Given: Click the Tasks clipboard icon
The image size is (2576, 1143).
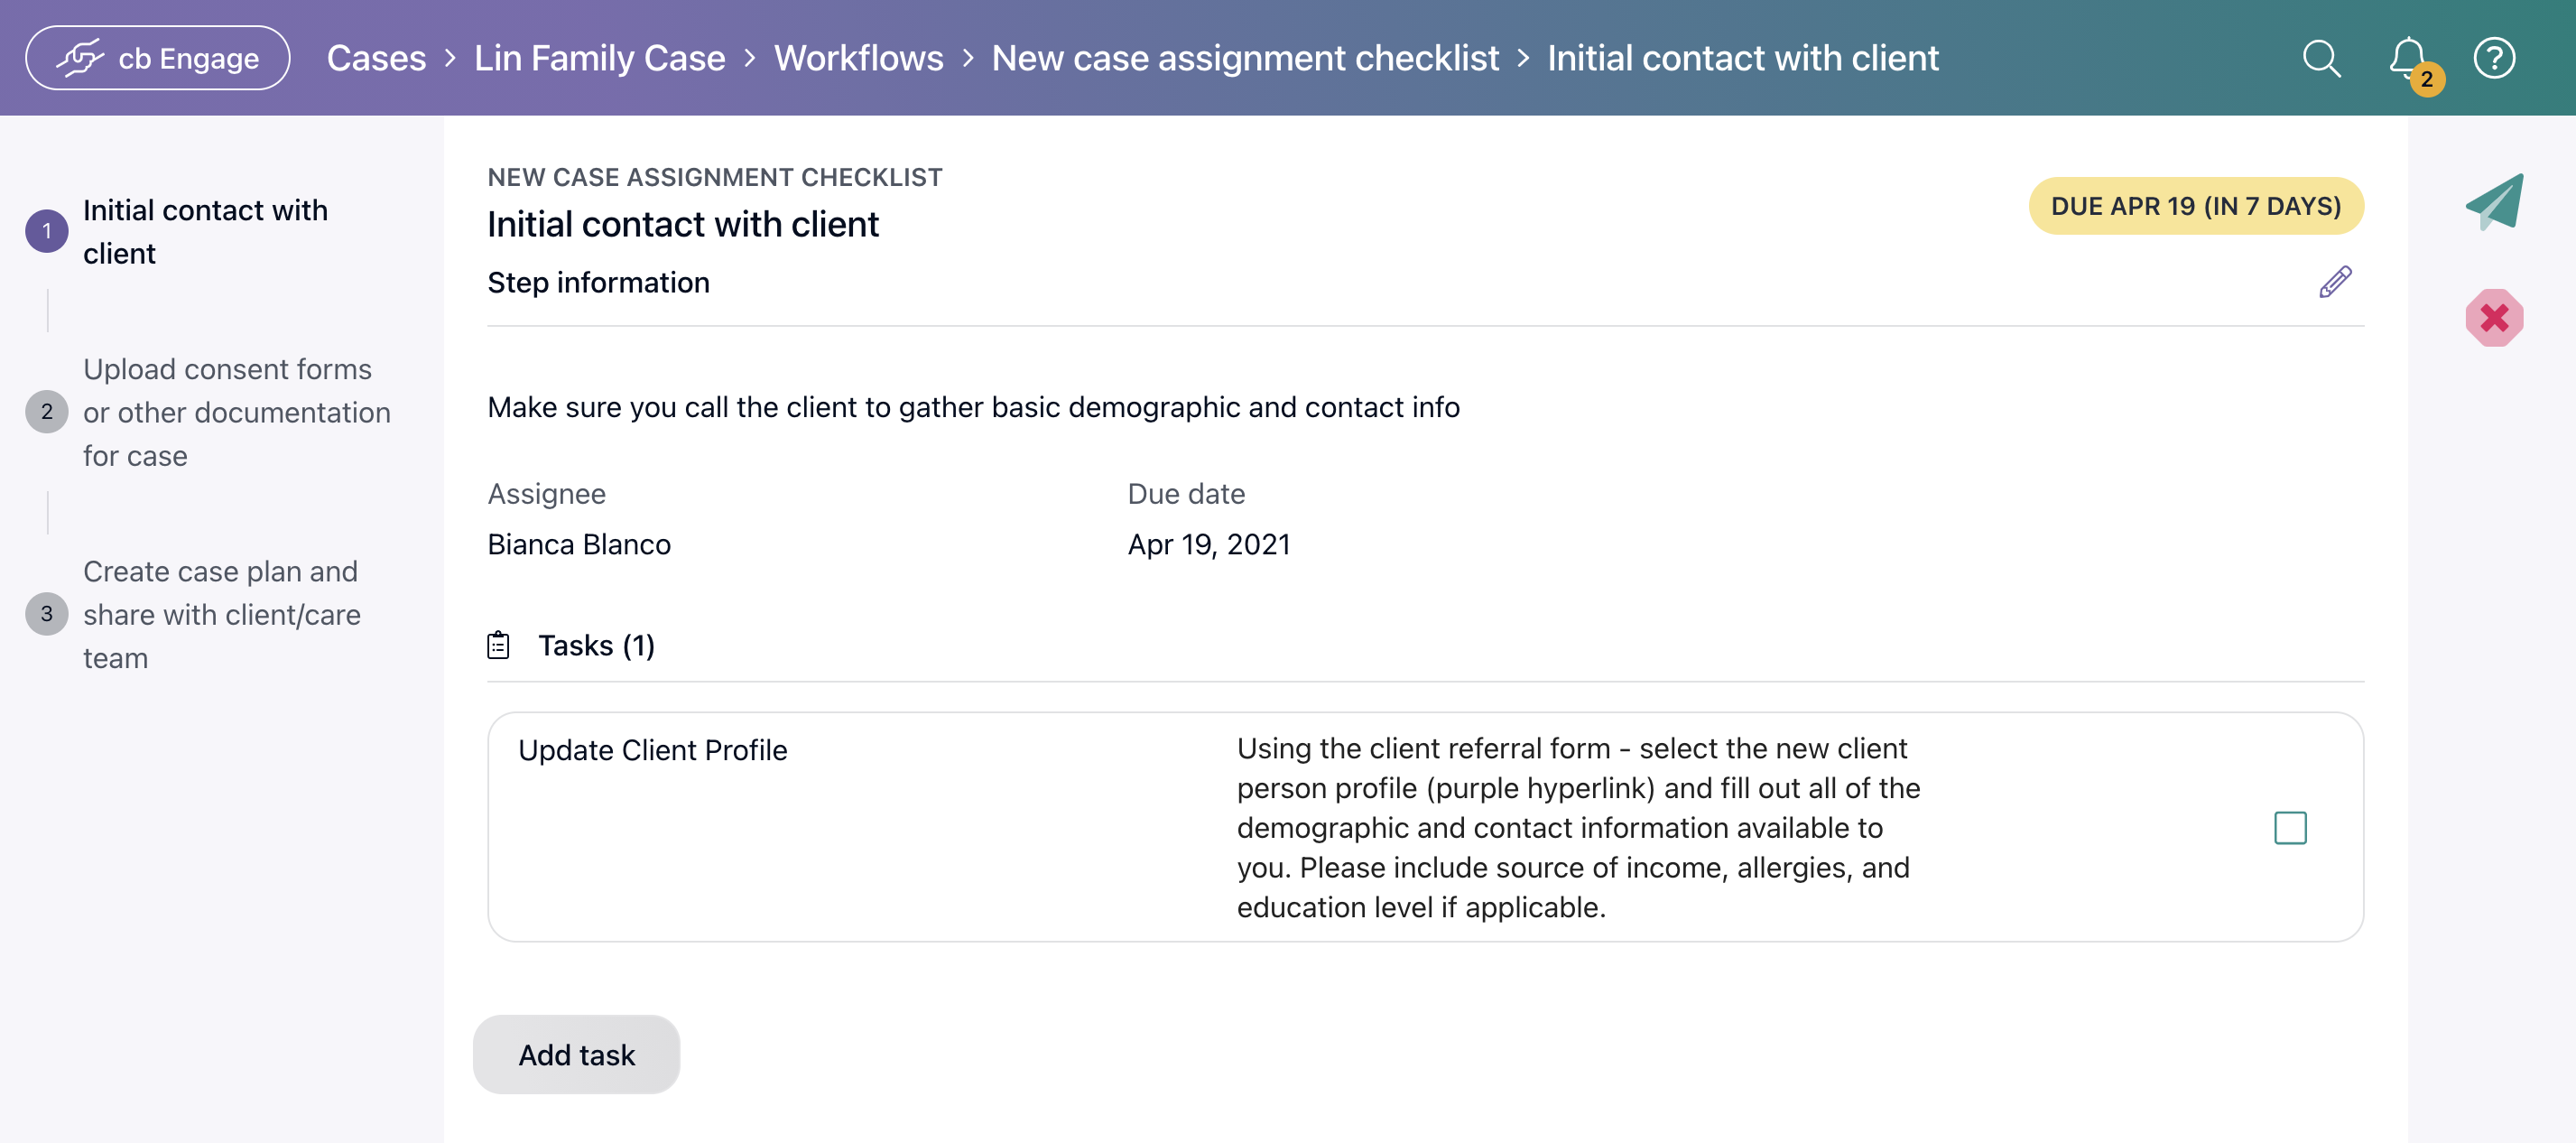Looking at the screenshot, I should tap(499, 645).
